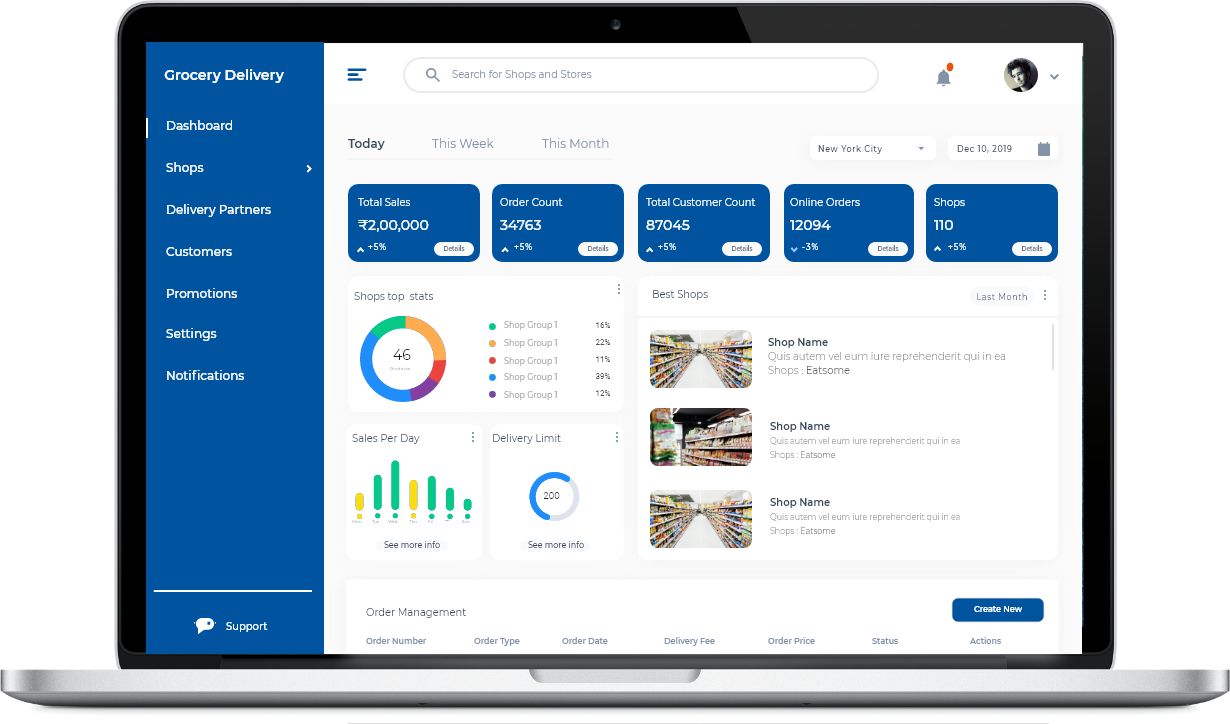Open the New York City dropdown
Viewport: 1230px width, 724px height.
tap(872, 148)
